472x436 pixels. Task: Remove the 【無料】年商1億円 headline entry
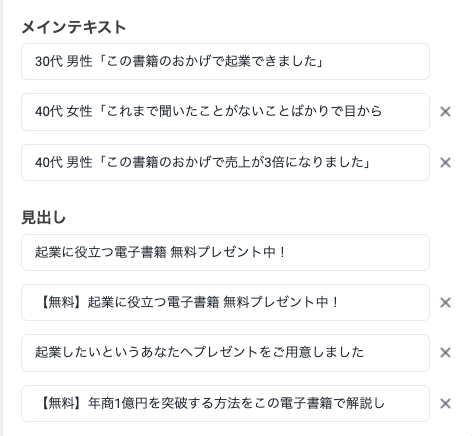point(445,404)
